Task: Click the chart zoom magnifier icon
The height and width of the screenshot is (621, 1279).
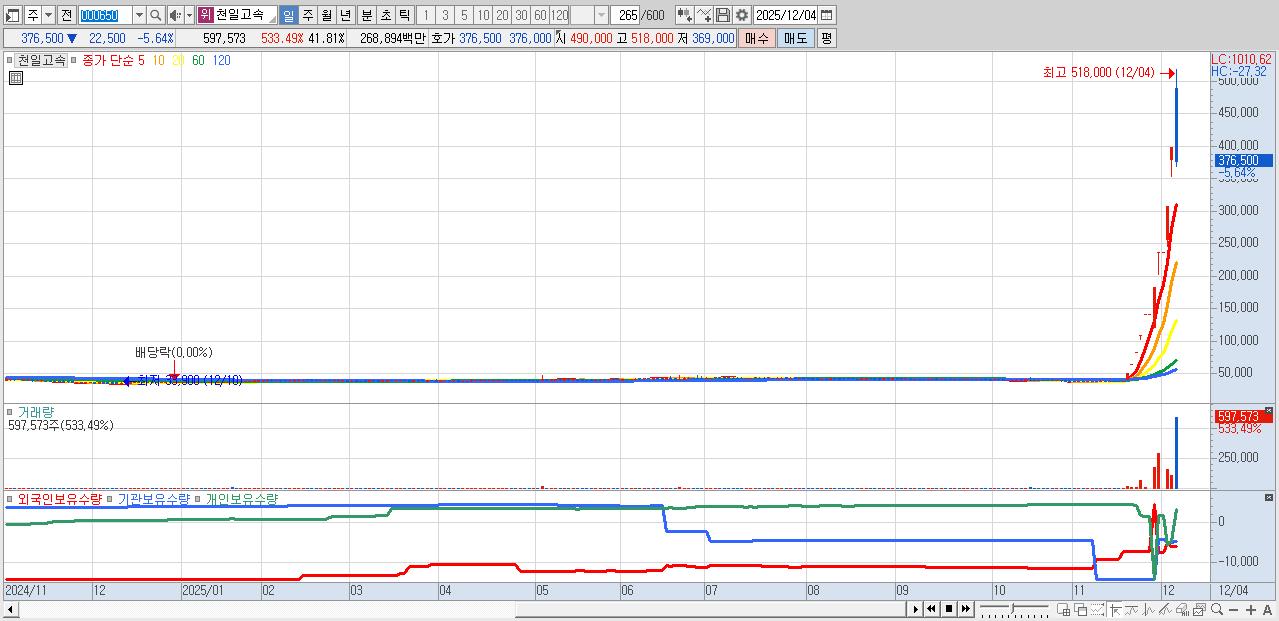Action: click(x=1217, y=609)
